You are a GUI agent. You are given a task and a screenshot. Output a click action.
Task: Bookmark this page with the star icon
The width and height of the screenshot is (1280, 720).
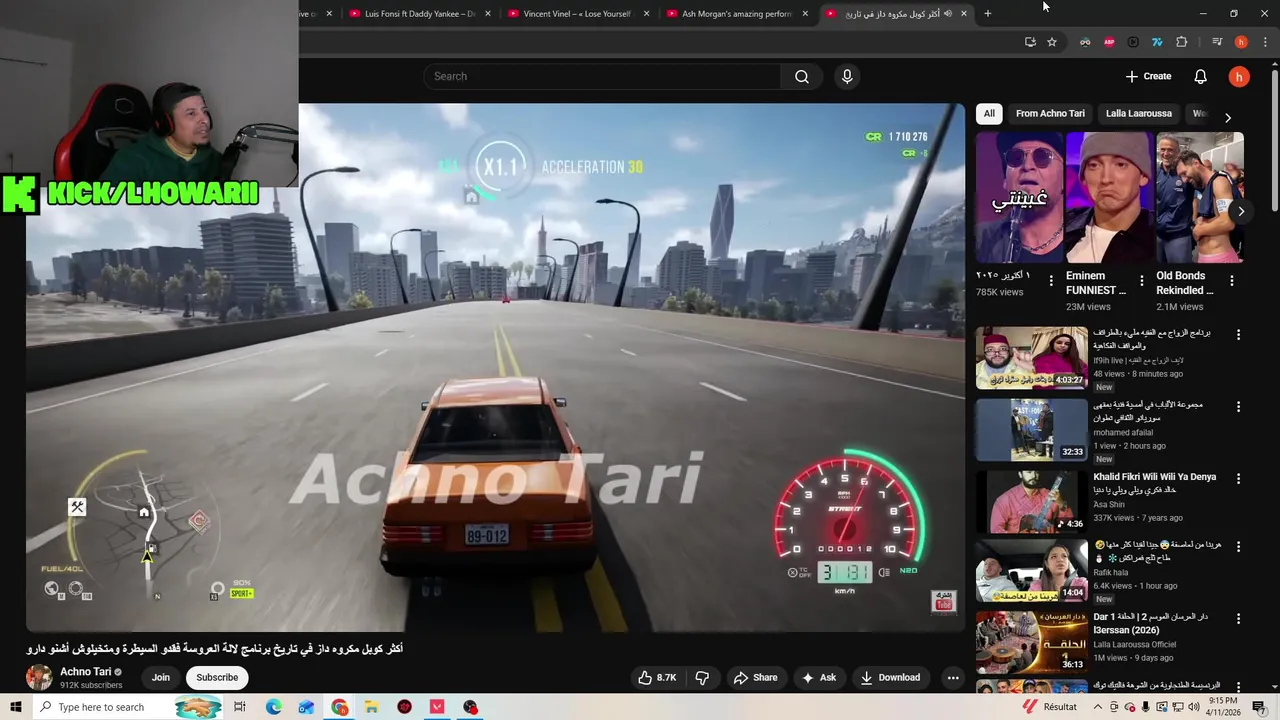1052,42
